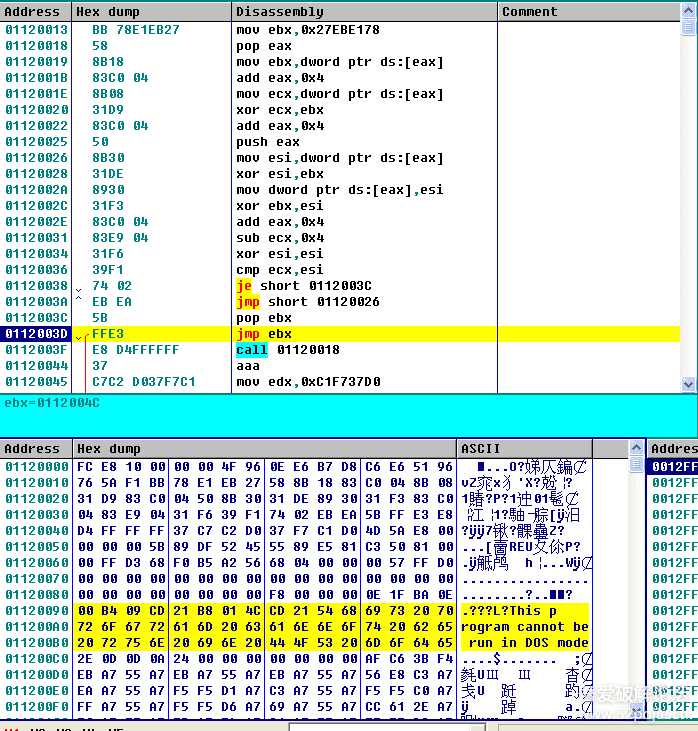The image size is (698, 731).
Task: Click the jump arrow marker beside address 0112003A
Action: (80, 302)
